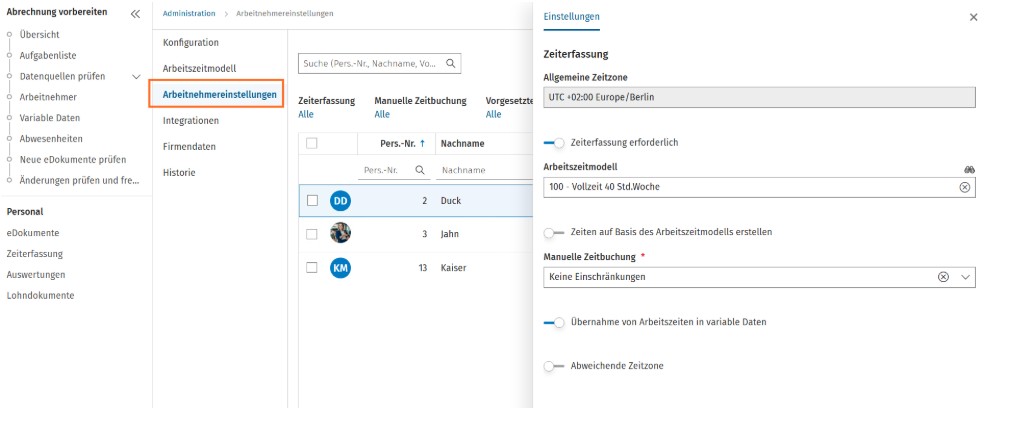This screenshot has width=1009, height=421.
Task: Open Abwesenheiten in the sidebar
Action: click(x=51, y=138)
